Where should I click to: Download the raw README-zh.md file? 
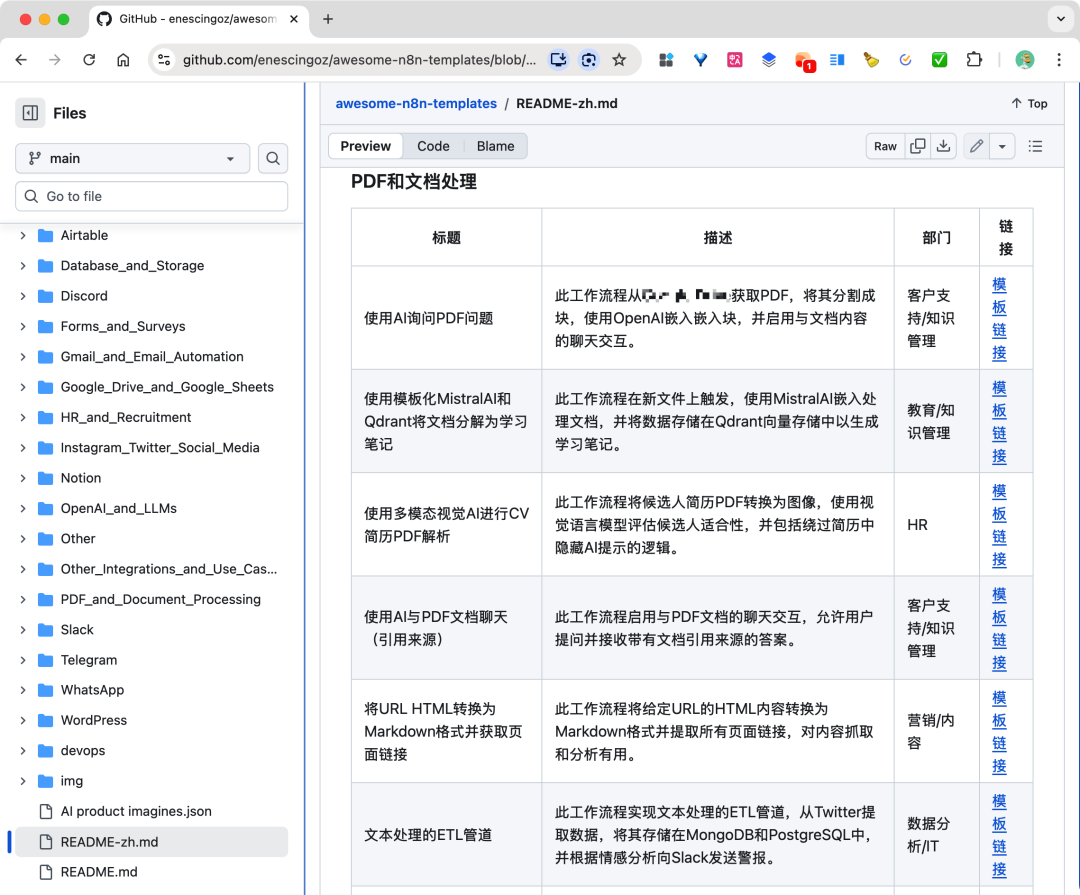pyautogui.click(x=943, y=146)
